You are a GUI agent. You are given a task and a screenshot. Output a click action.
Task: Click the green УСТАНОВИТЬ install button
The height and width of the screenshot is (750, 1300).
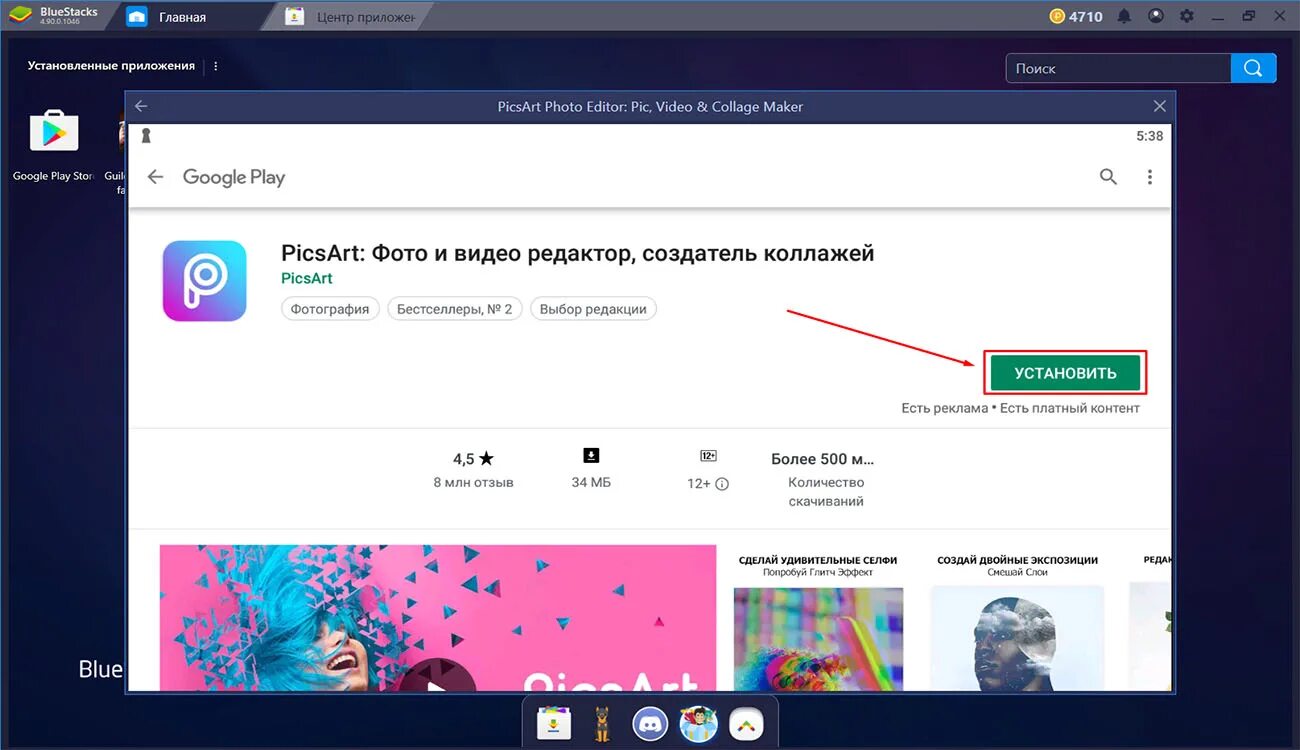click(x=1065, y=373)
